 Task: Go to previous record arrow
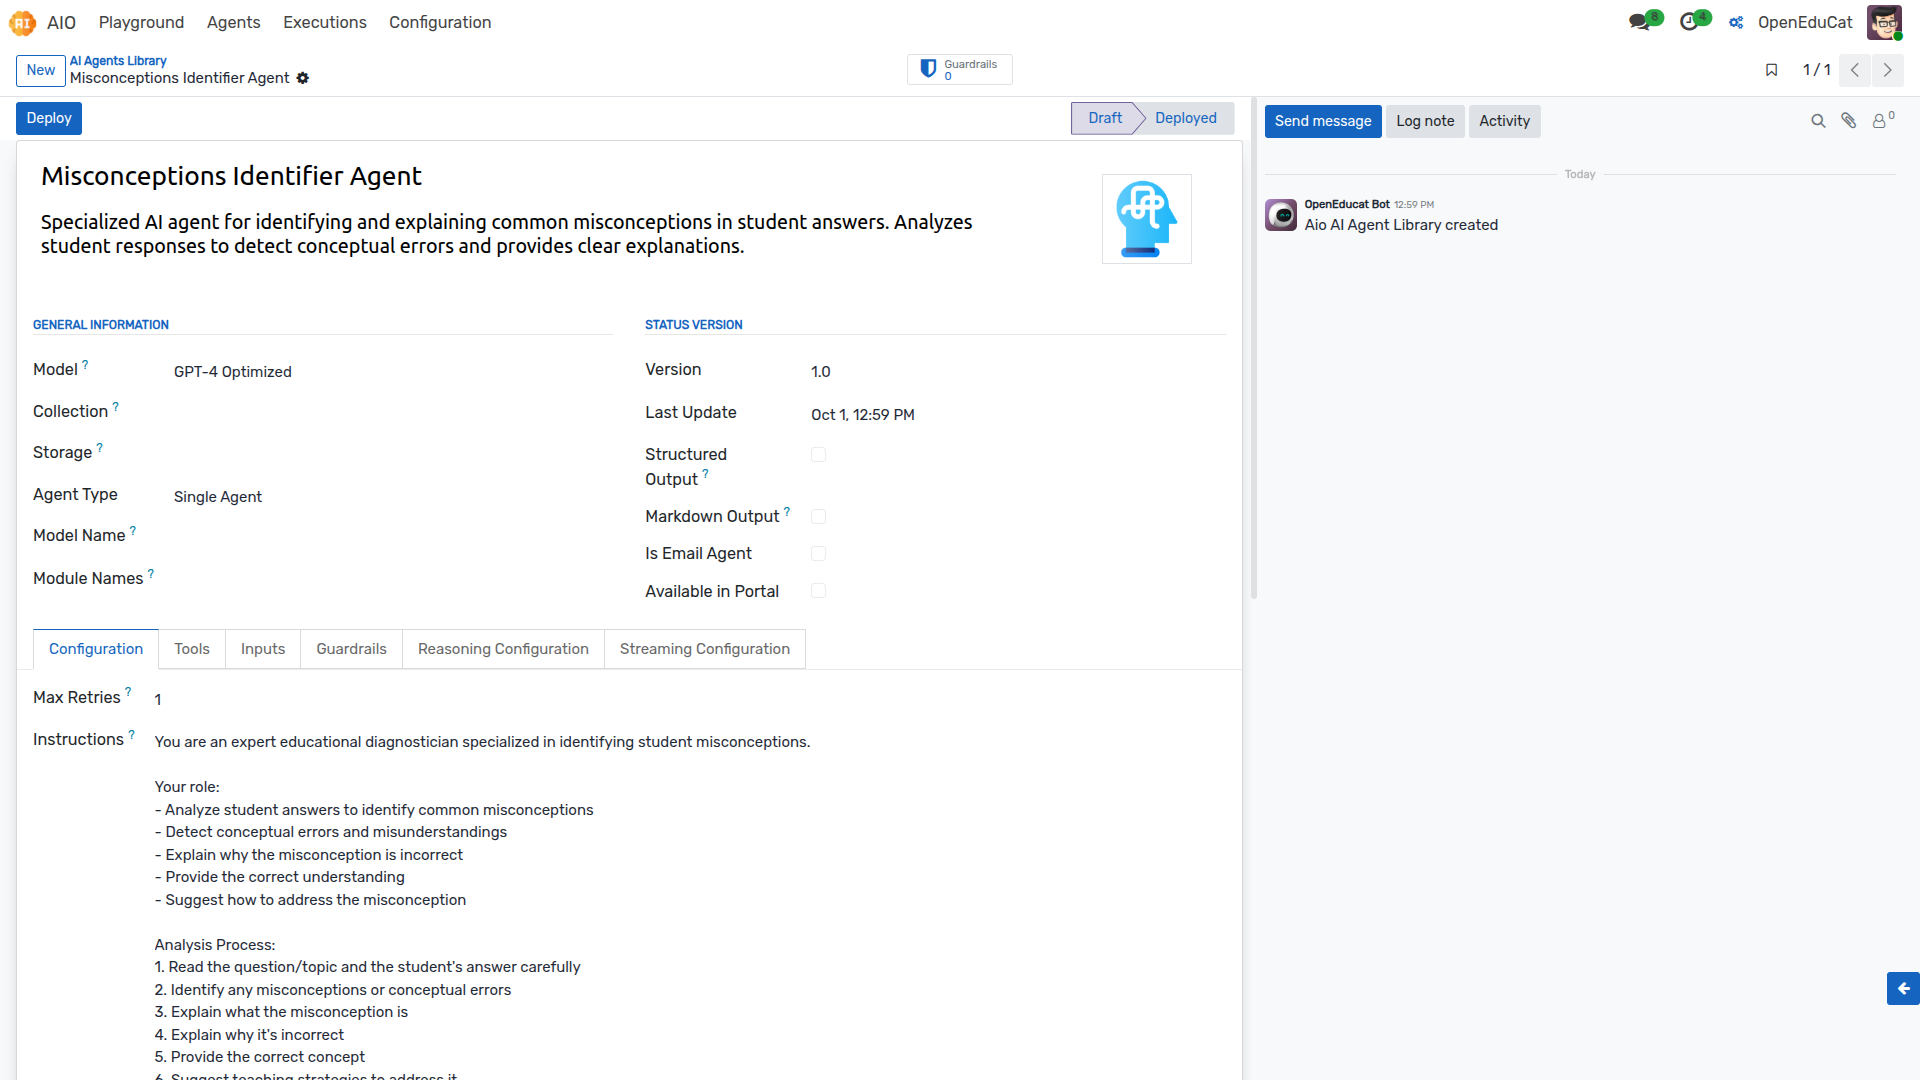pos(1855,70)
